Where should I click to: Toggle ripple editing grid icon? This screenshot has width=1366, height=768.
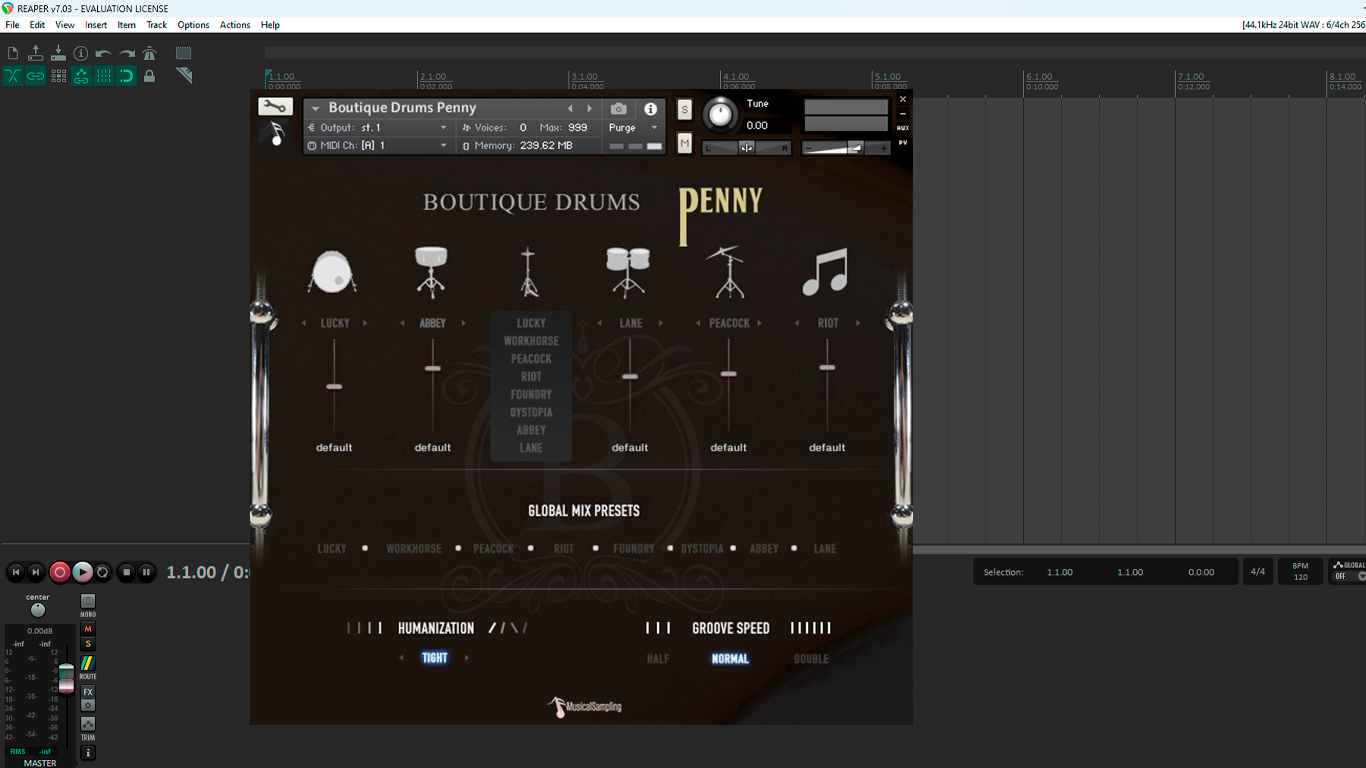coord(58,76)
